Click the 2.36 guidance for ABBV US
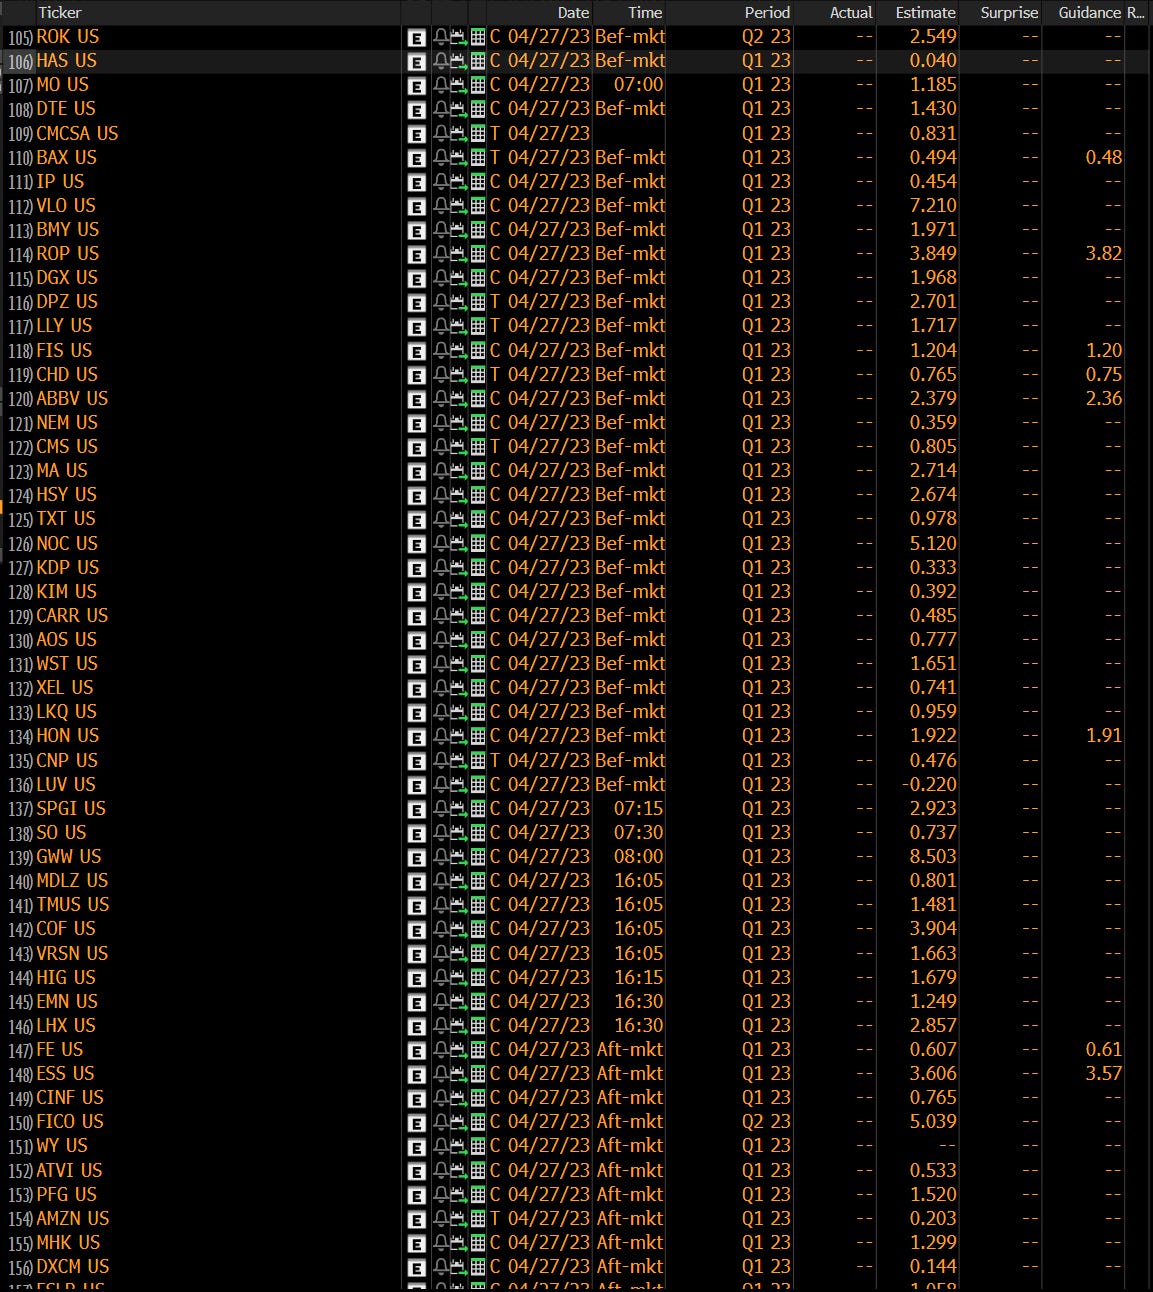The height and width of the screenshot is (1292, 1153). pyautogui.click(x=1104, y=399)
